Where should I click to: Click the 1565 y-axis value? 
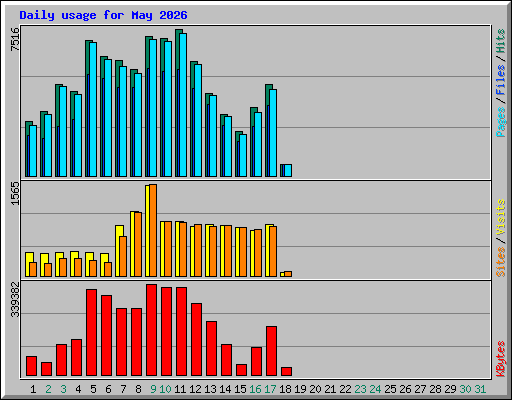point(15,193)
